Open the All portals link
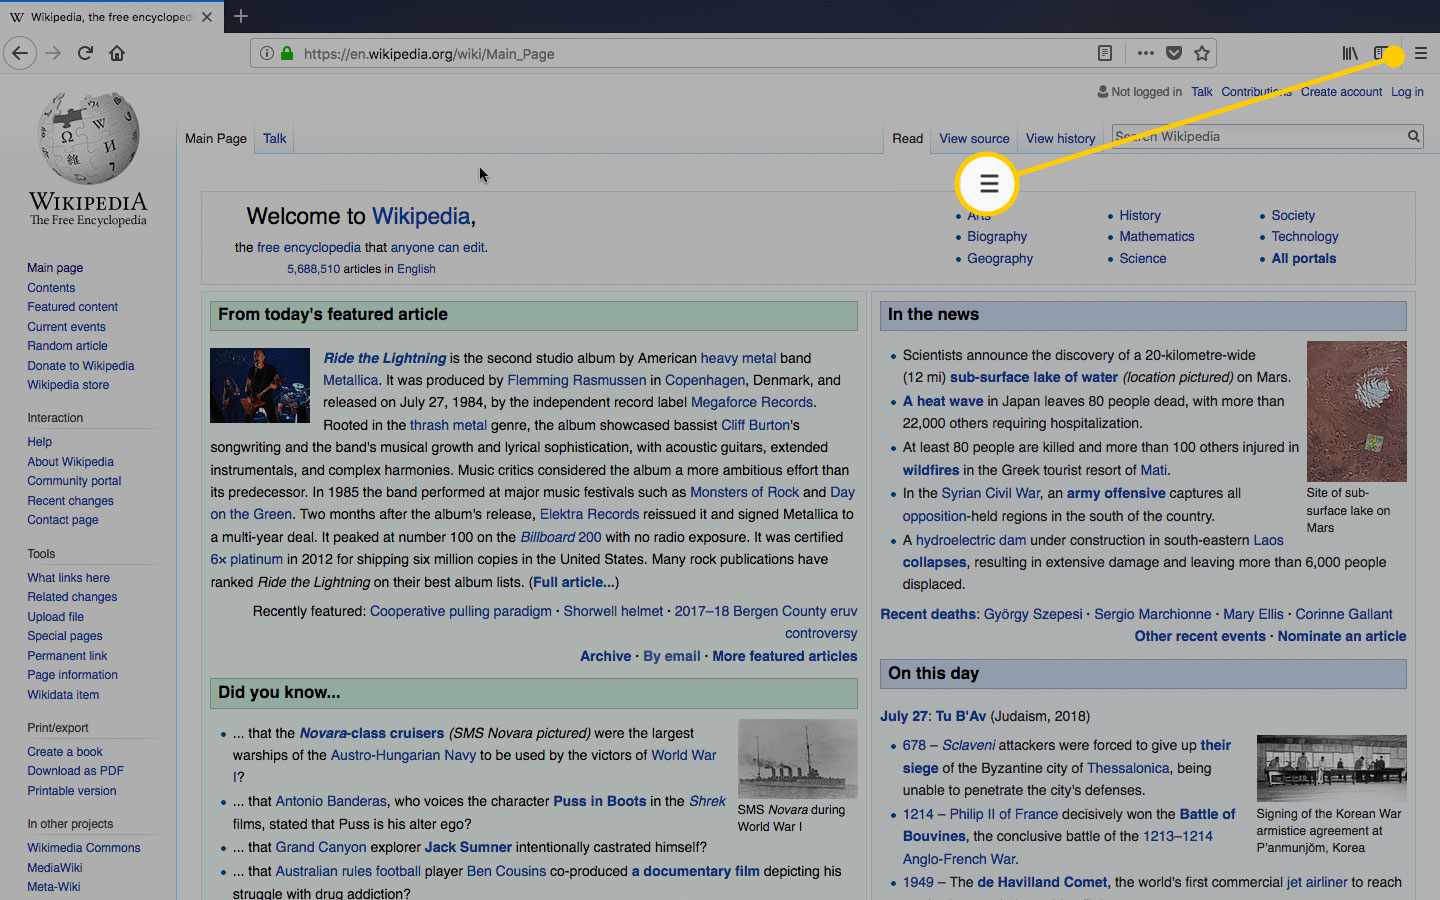1440x900 pixels. tap(1303, 259)
